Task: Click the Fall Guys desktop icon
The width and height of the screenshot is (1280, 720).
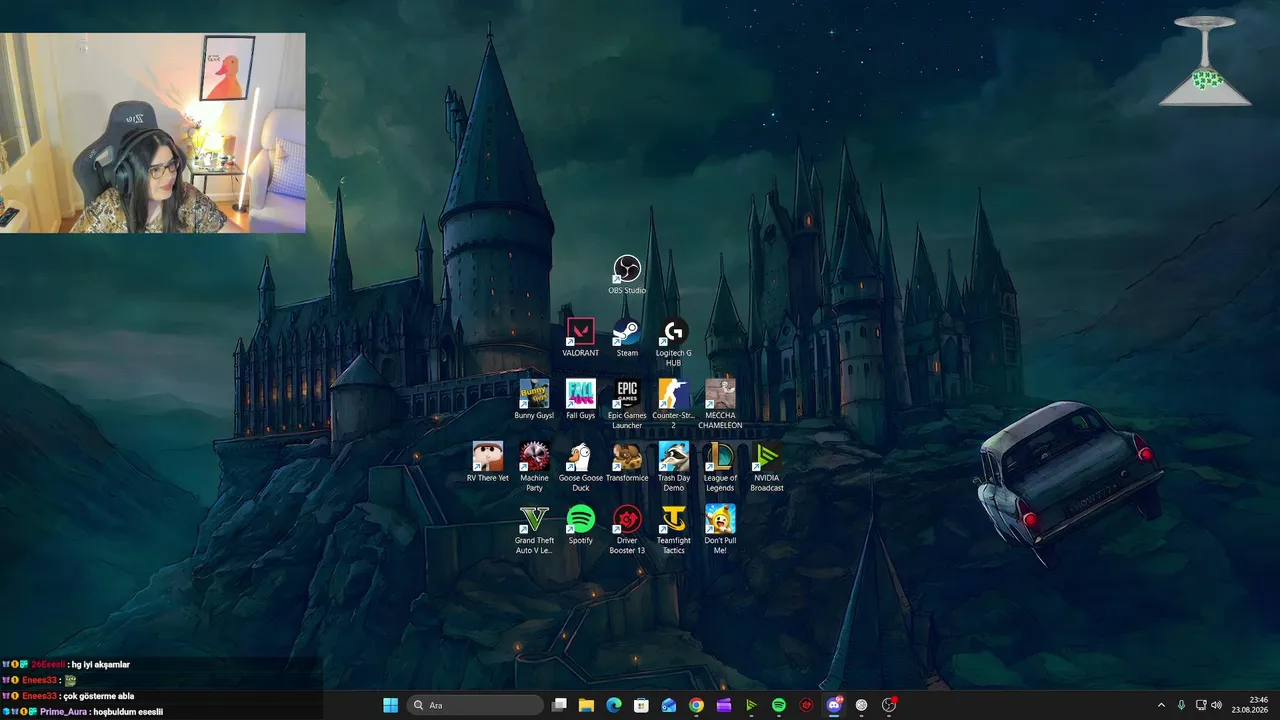Action: (580, 400)
